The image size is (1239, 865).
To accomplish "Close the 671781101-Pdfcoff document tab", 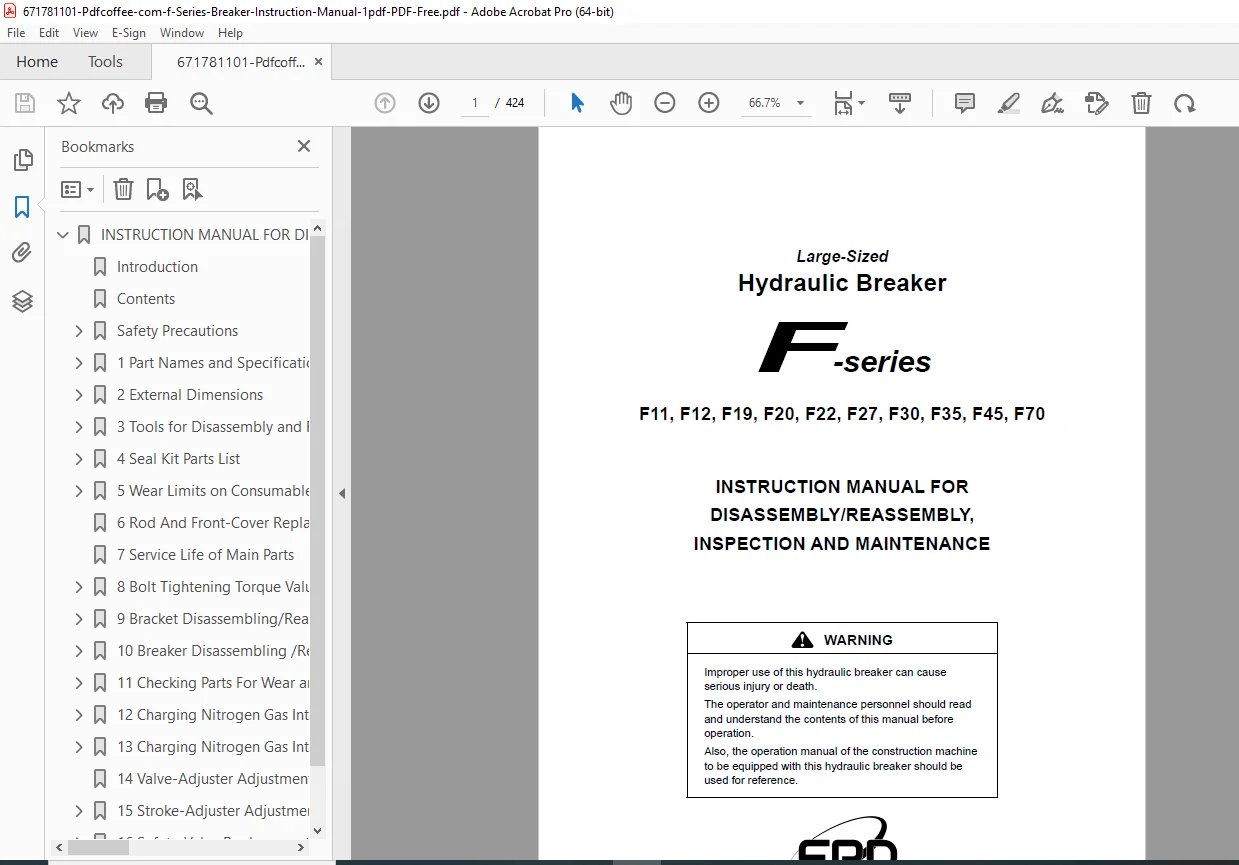I will [x=319, y=61].
